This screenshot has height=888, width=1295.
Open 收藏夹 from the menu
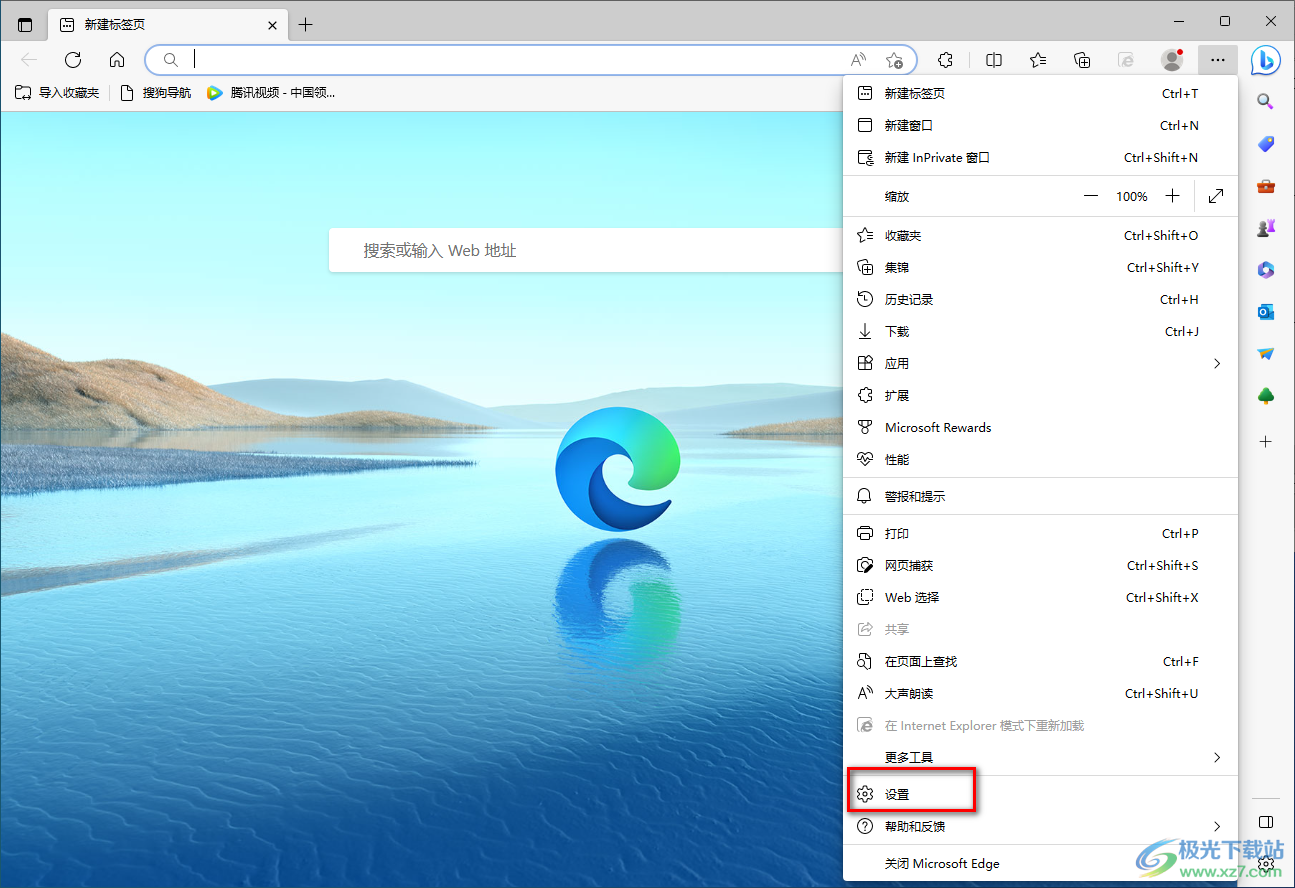(1040, 235)
